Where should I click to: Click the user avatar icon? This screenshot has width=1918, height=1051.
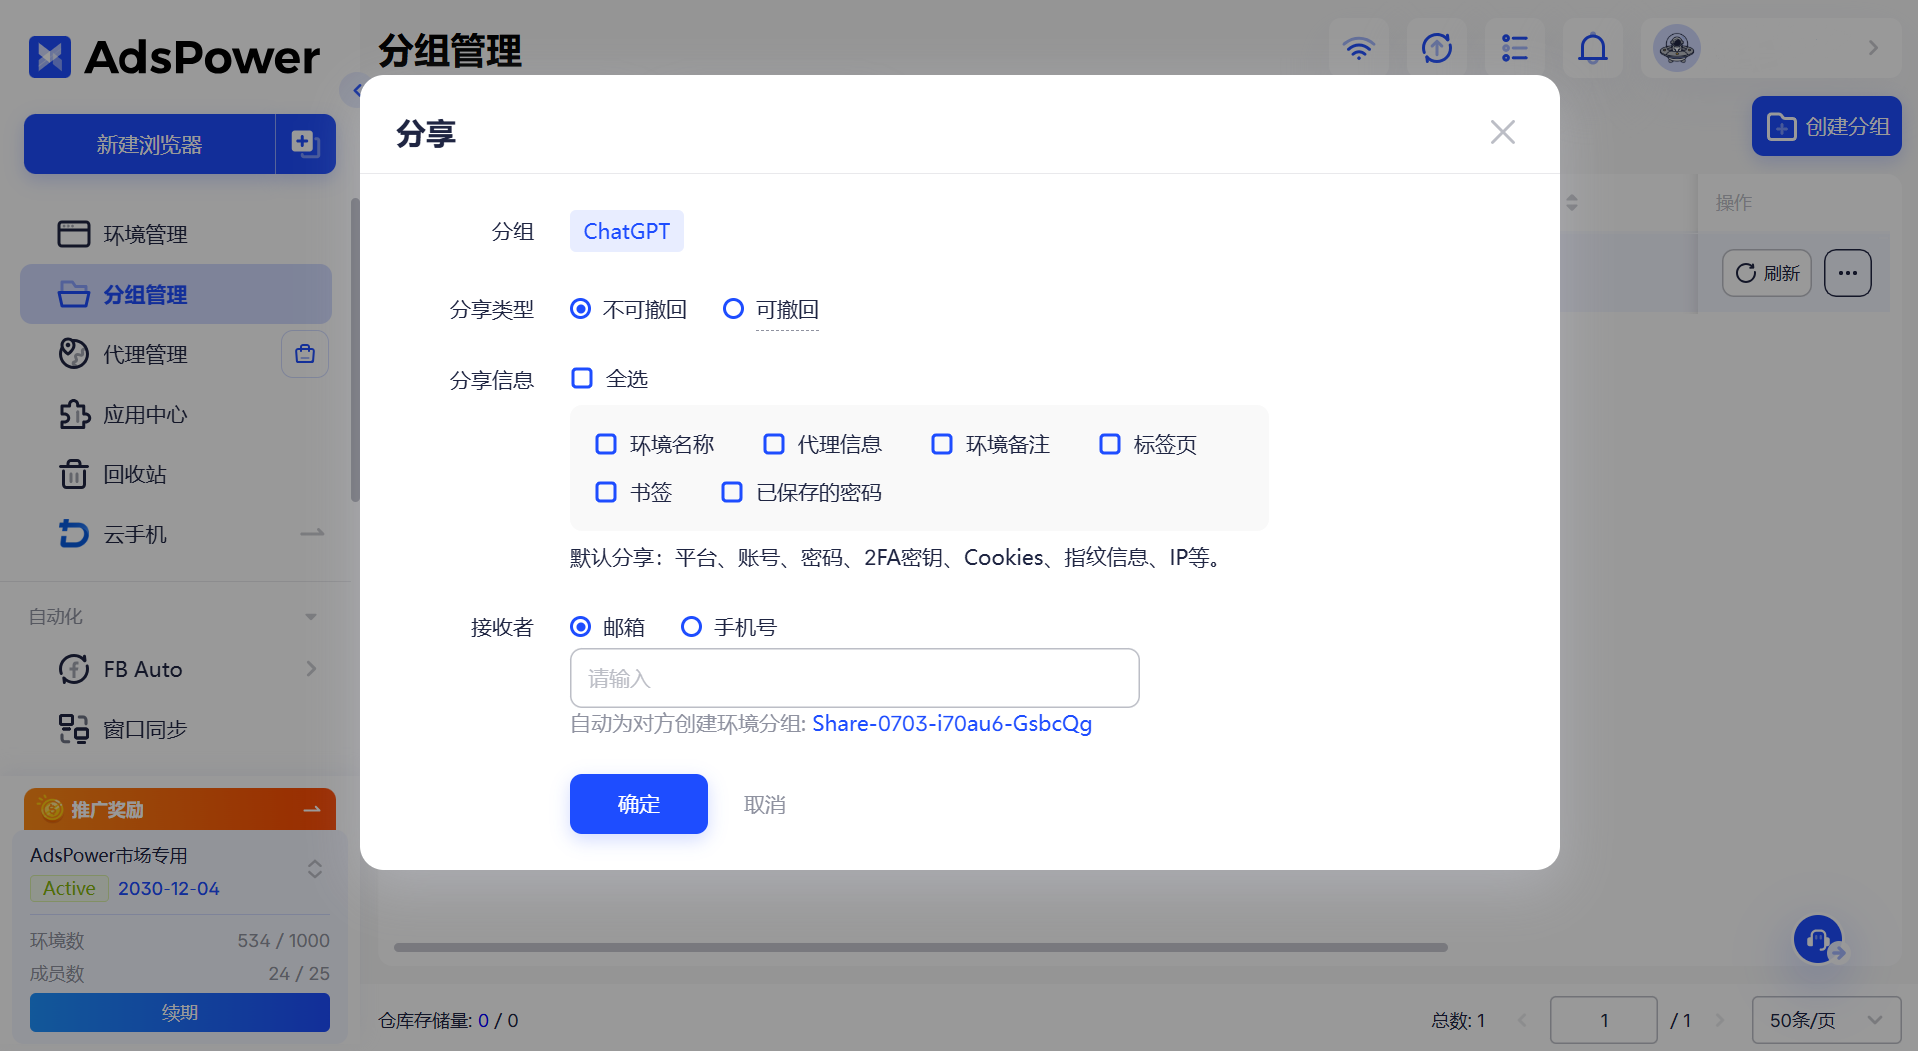[x=1677, y=48]
